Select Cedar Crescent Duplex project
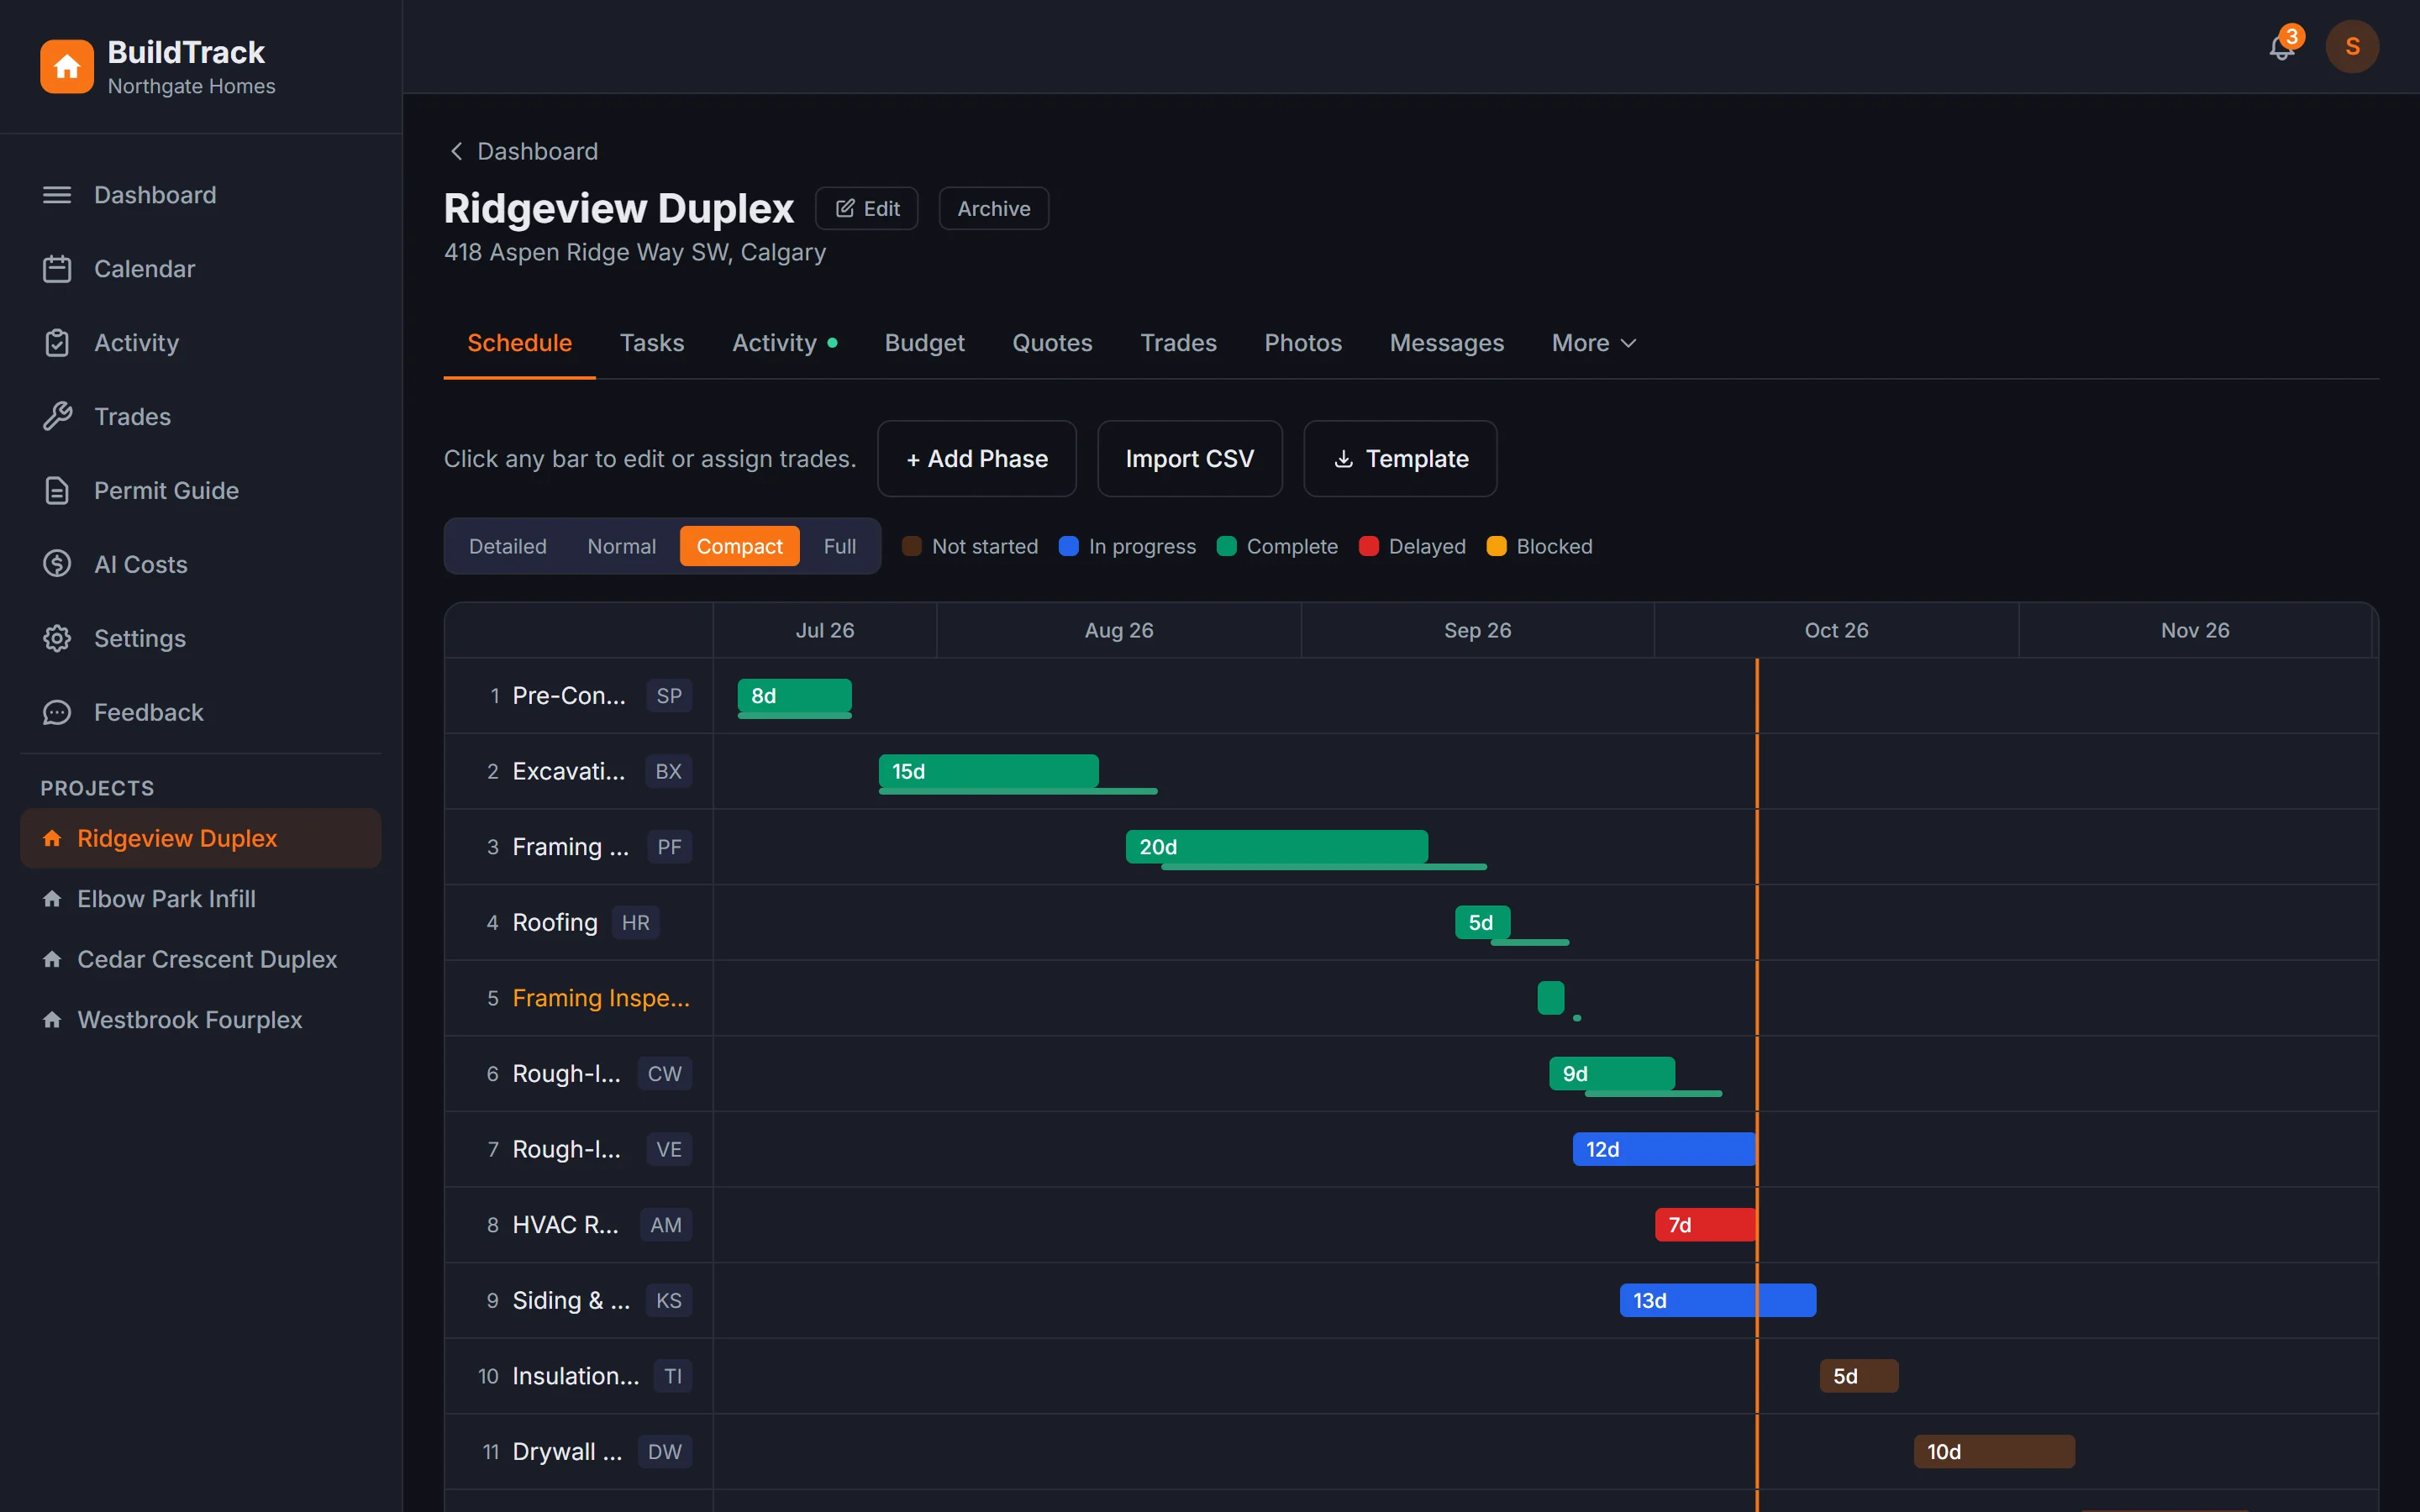The height and width of the screenshot is (1512, 2420). pyautogui.click(x=200, y=959)
